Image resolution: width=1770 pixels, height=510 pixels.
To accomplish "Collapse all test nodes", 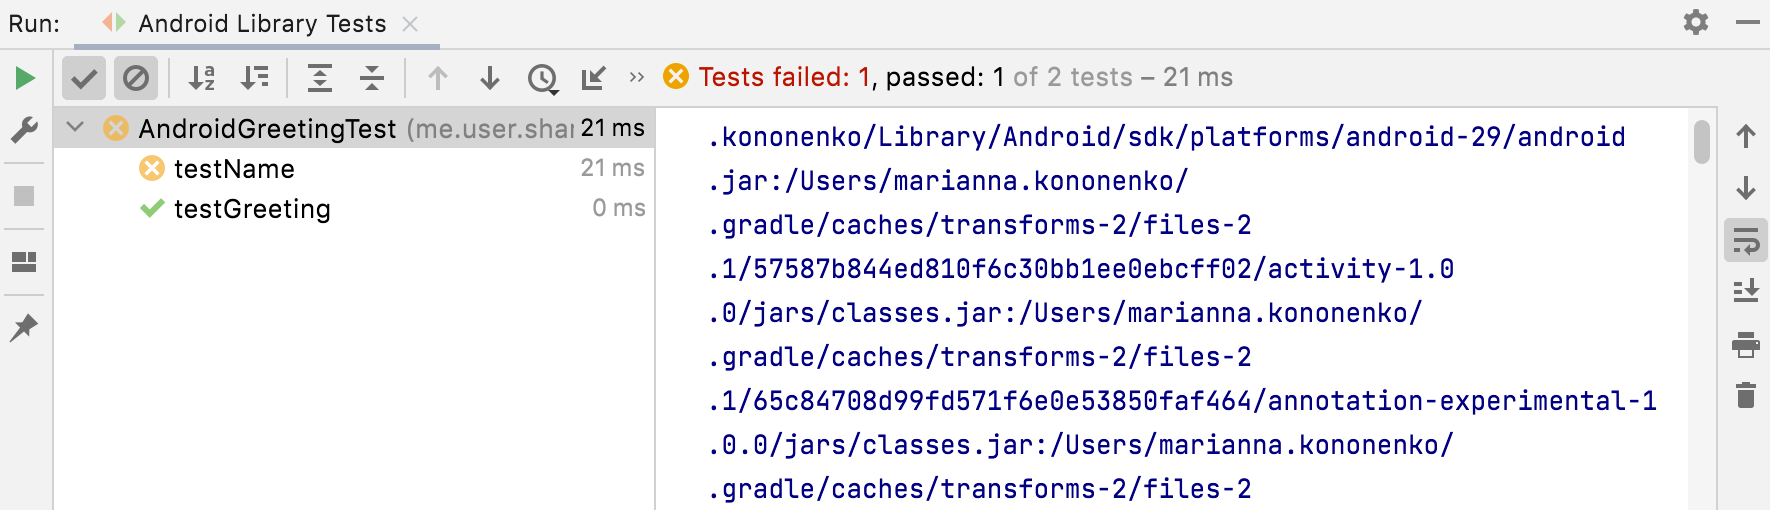I will [x=372, y=78].
